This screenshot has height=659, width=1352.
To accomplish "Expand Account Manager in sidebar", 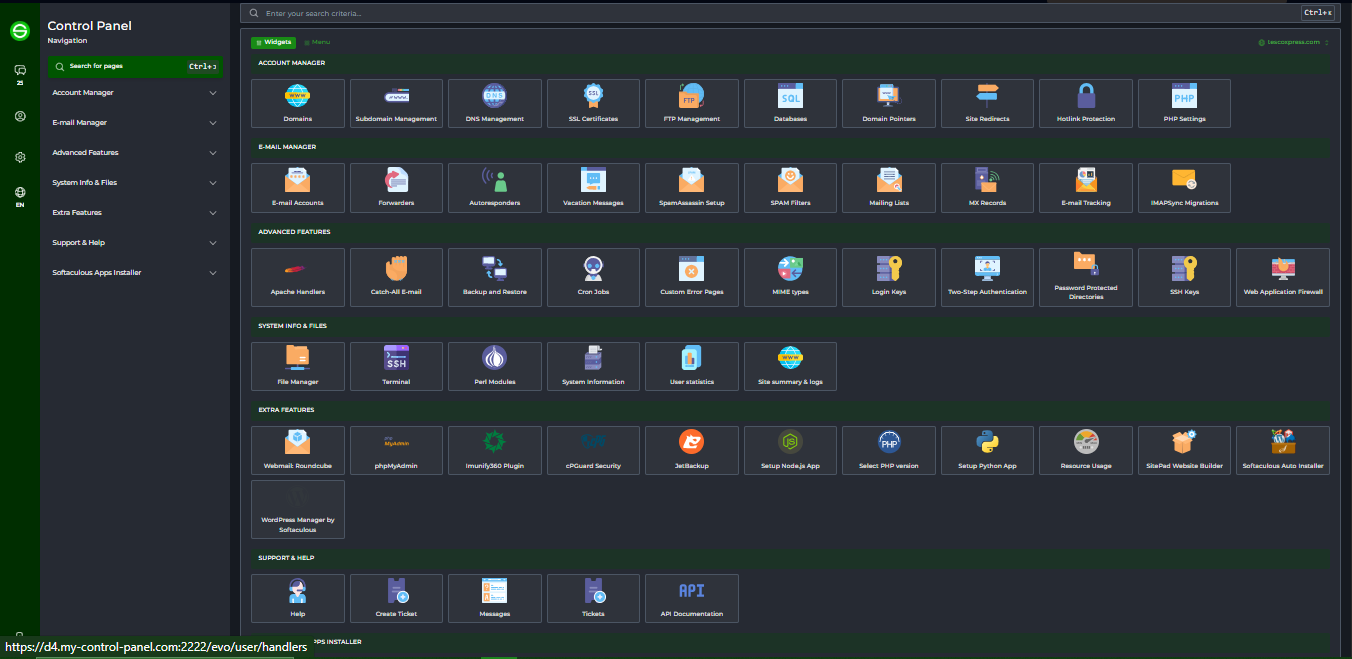I will [134, 93].
